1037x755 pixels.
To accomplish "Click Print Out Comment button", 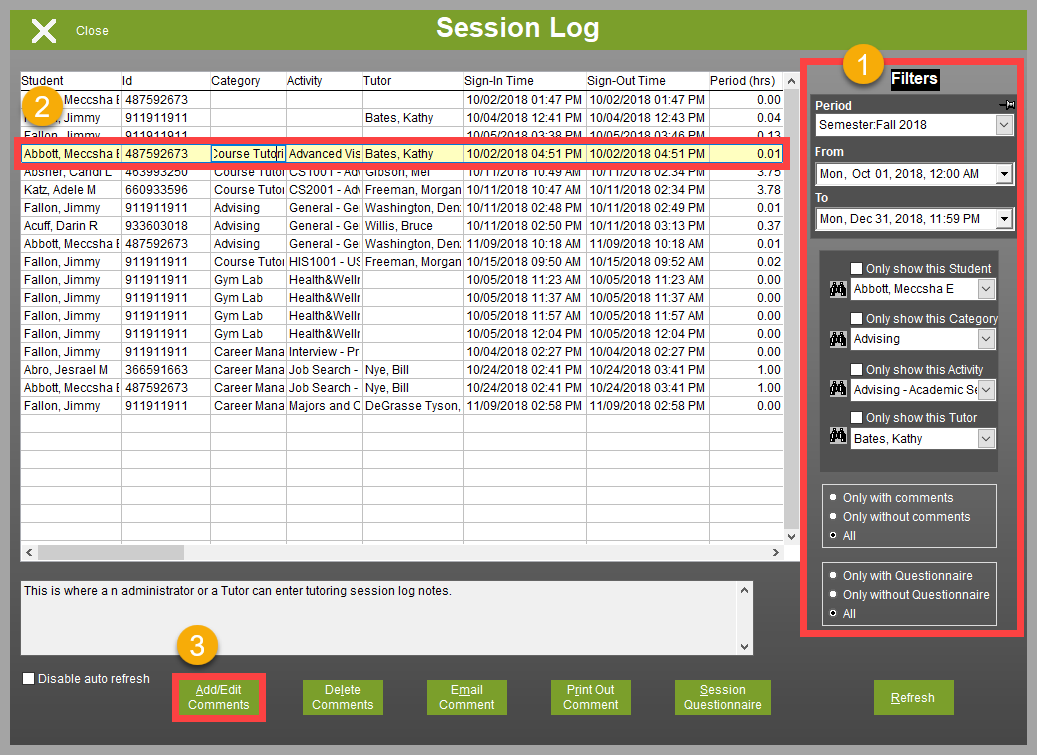I will click(591, 697).
